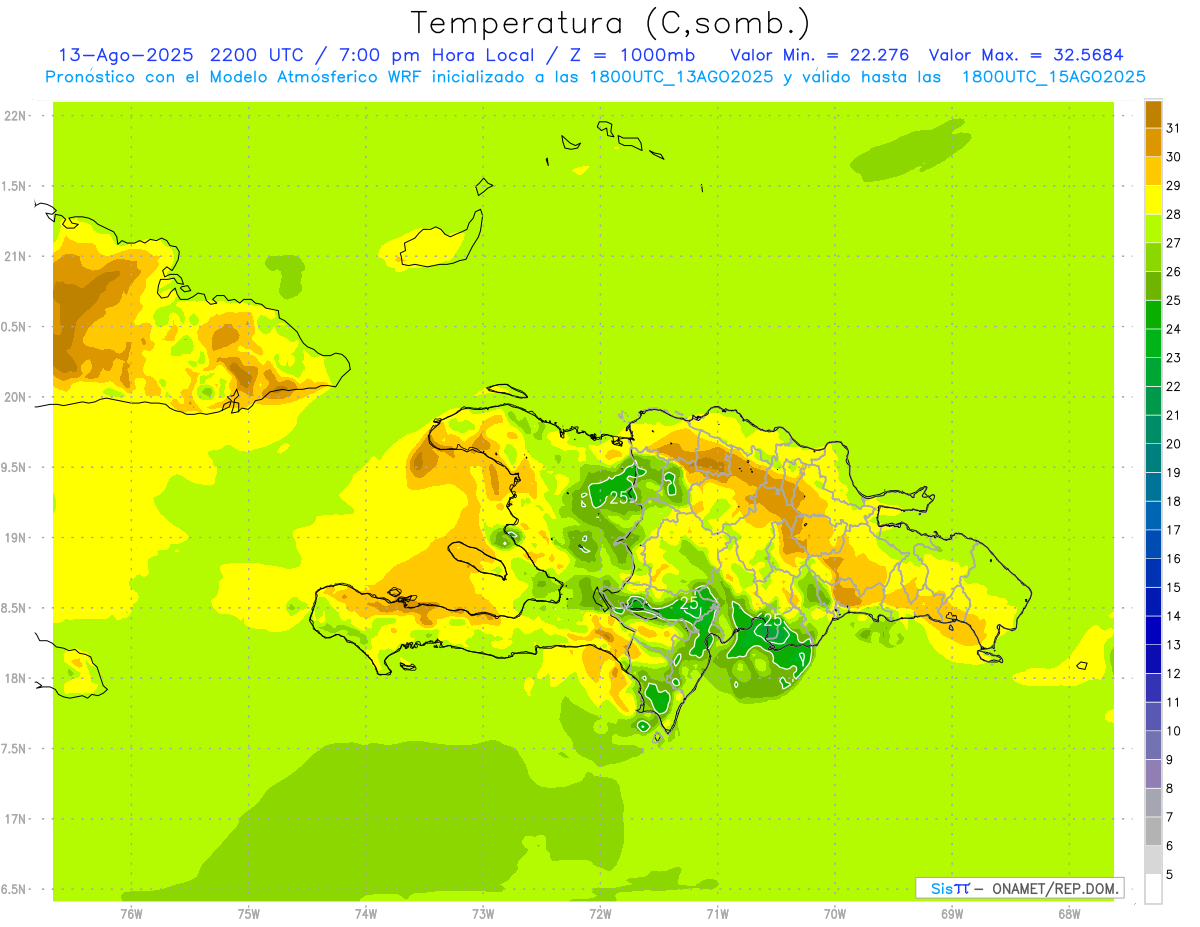Click the colorbar value label '13'
Screen dimensions: 1200x927
coord(1174,645)
